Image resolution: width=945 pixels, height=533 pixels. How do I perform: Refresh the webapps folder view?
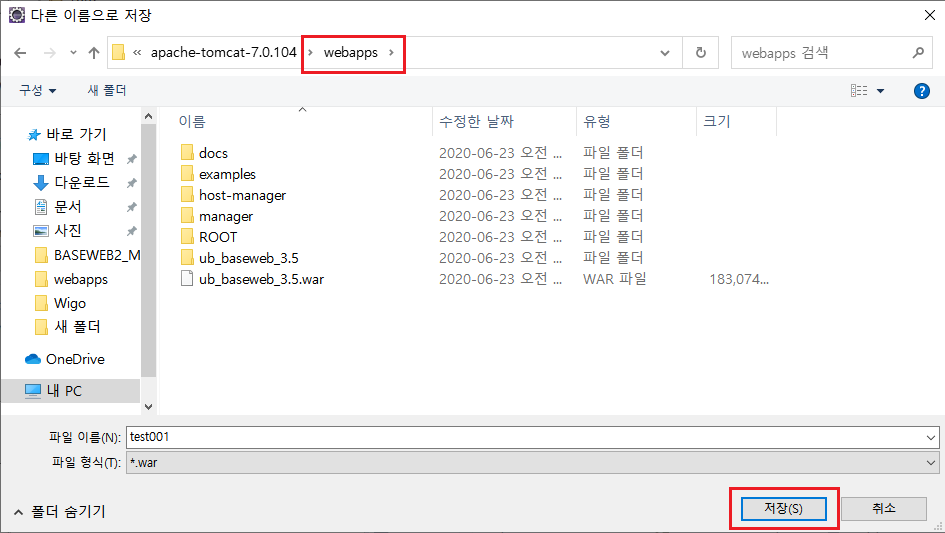[700, 53]
